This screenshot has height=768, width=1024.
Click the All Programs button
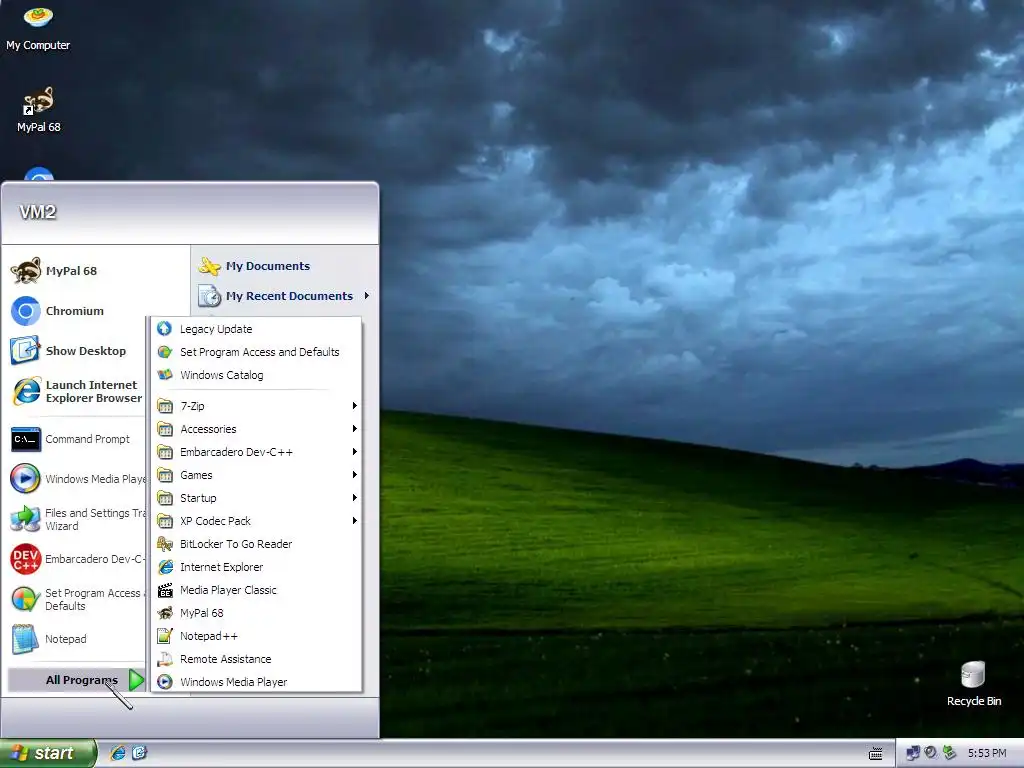pos(76,680)
